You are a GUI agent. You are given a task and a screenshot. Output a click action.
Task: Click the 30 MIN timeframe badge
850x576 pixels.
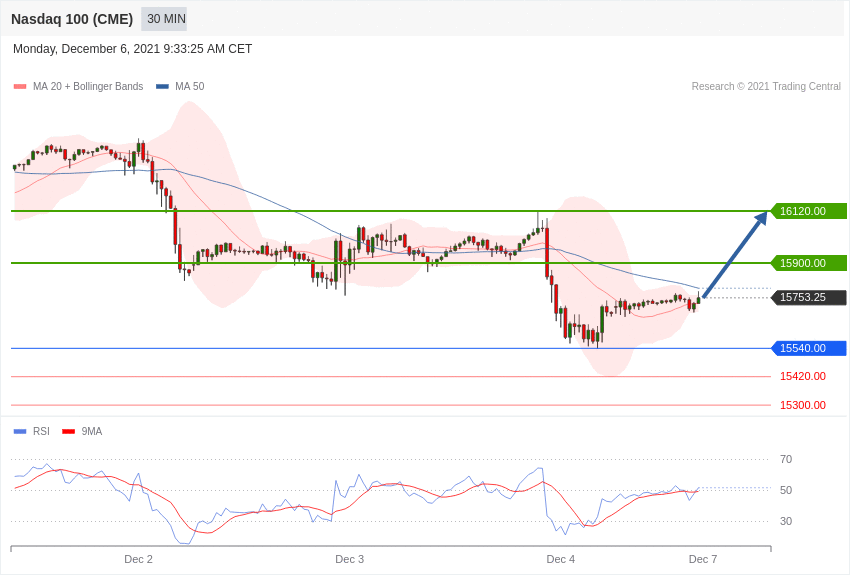pyautogui.click(x=164, y=19)
